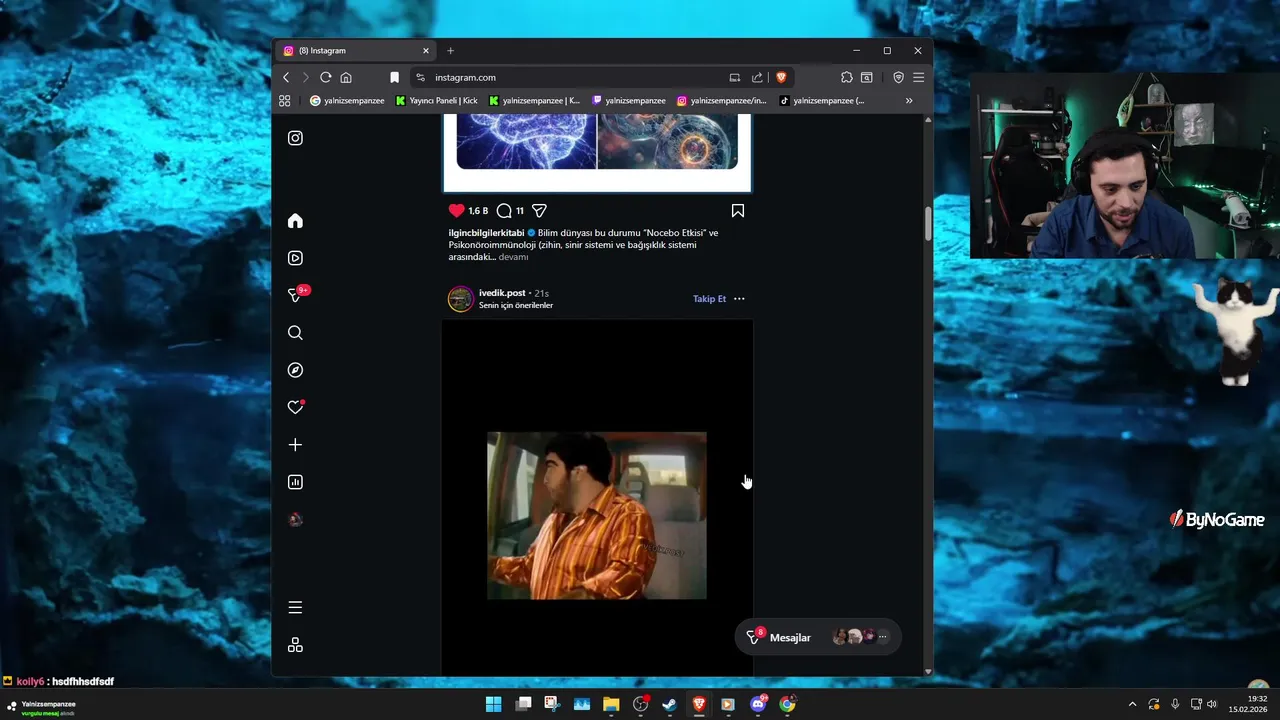Go back in the browser
Image resolution: width=1280 pixels, height=720 pixels.
[286, 77]
